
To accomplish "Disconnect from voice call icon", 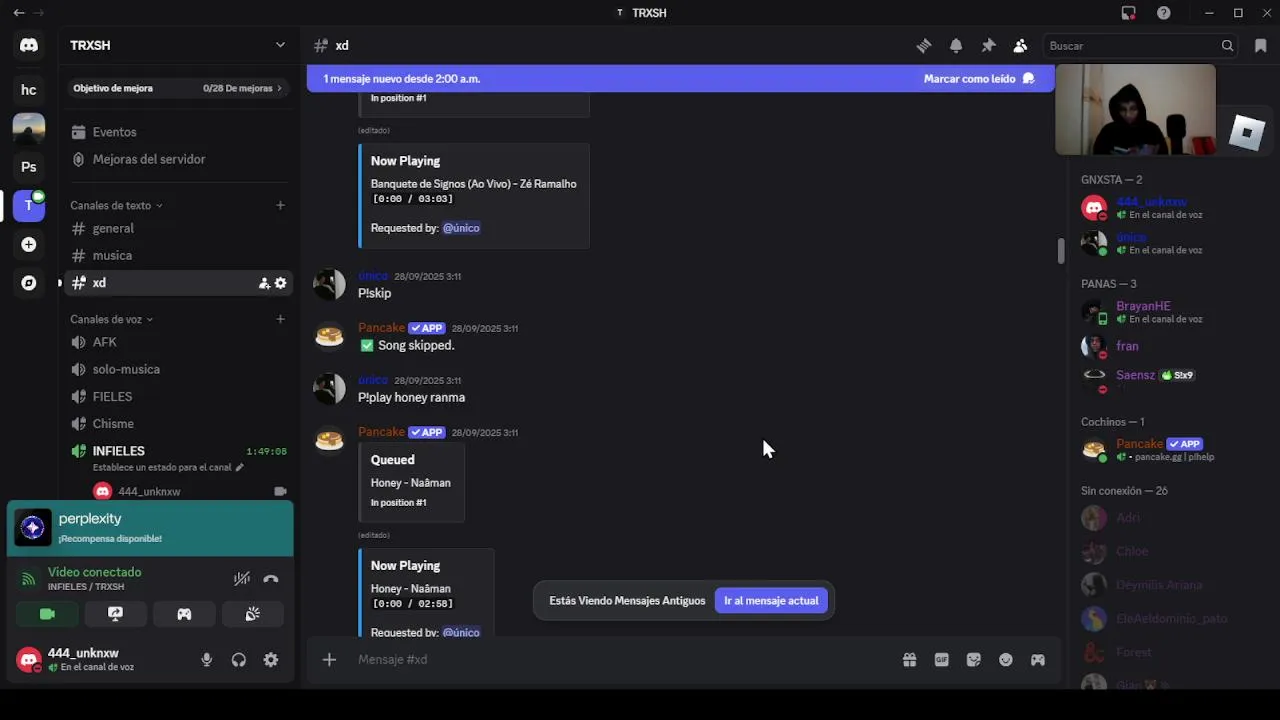I will click(270, 579).
